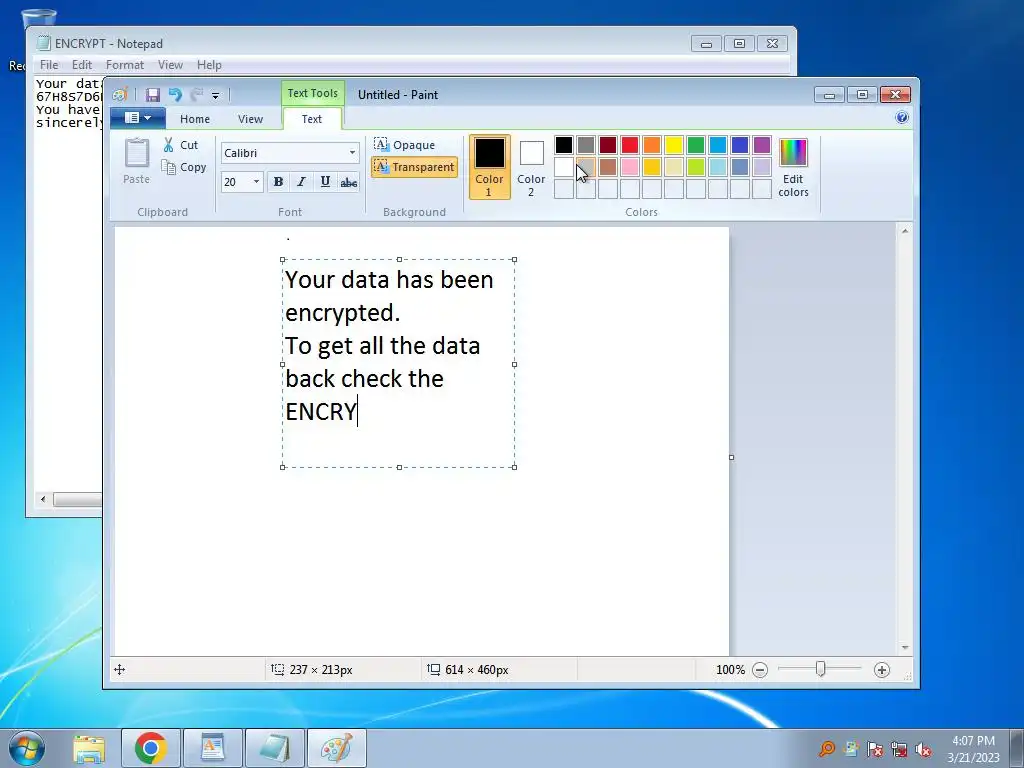Click the scroll down arrow on Paint's canvas scrollbar

pyautogui.click(x=904, y=648)
